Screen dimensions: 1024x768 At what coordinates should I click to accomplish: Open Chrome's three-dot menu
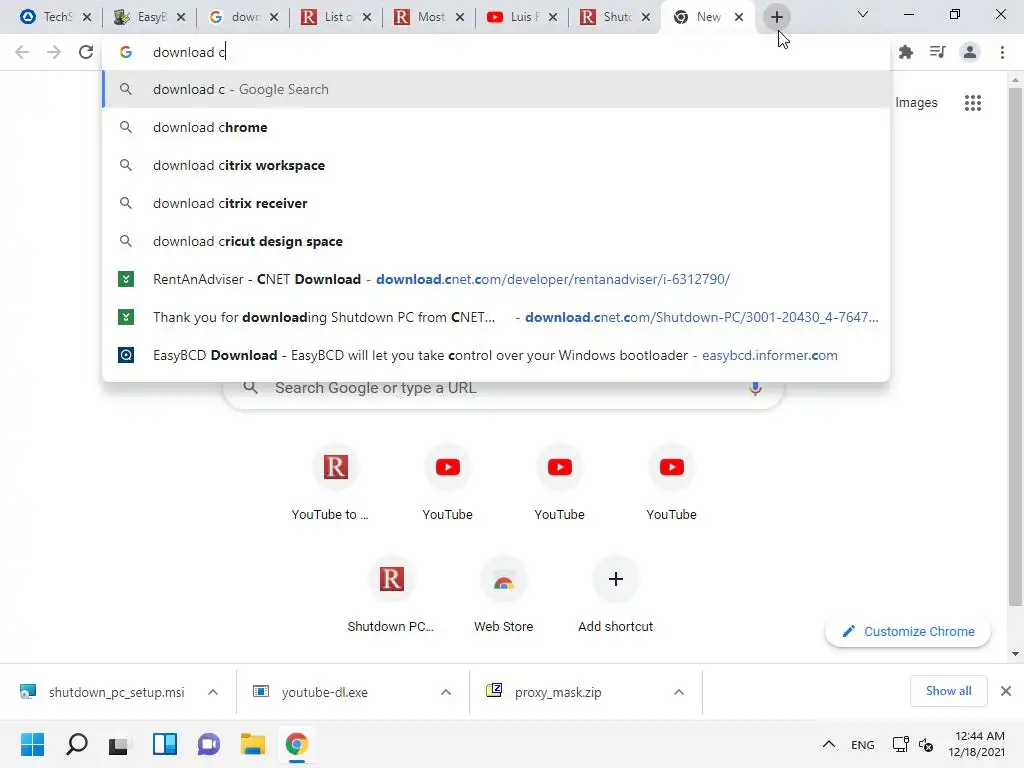pyautogui.click(x=1002, y=52)
